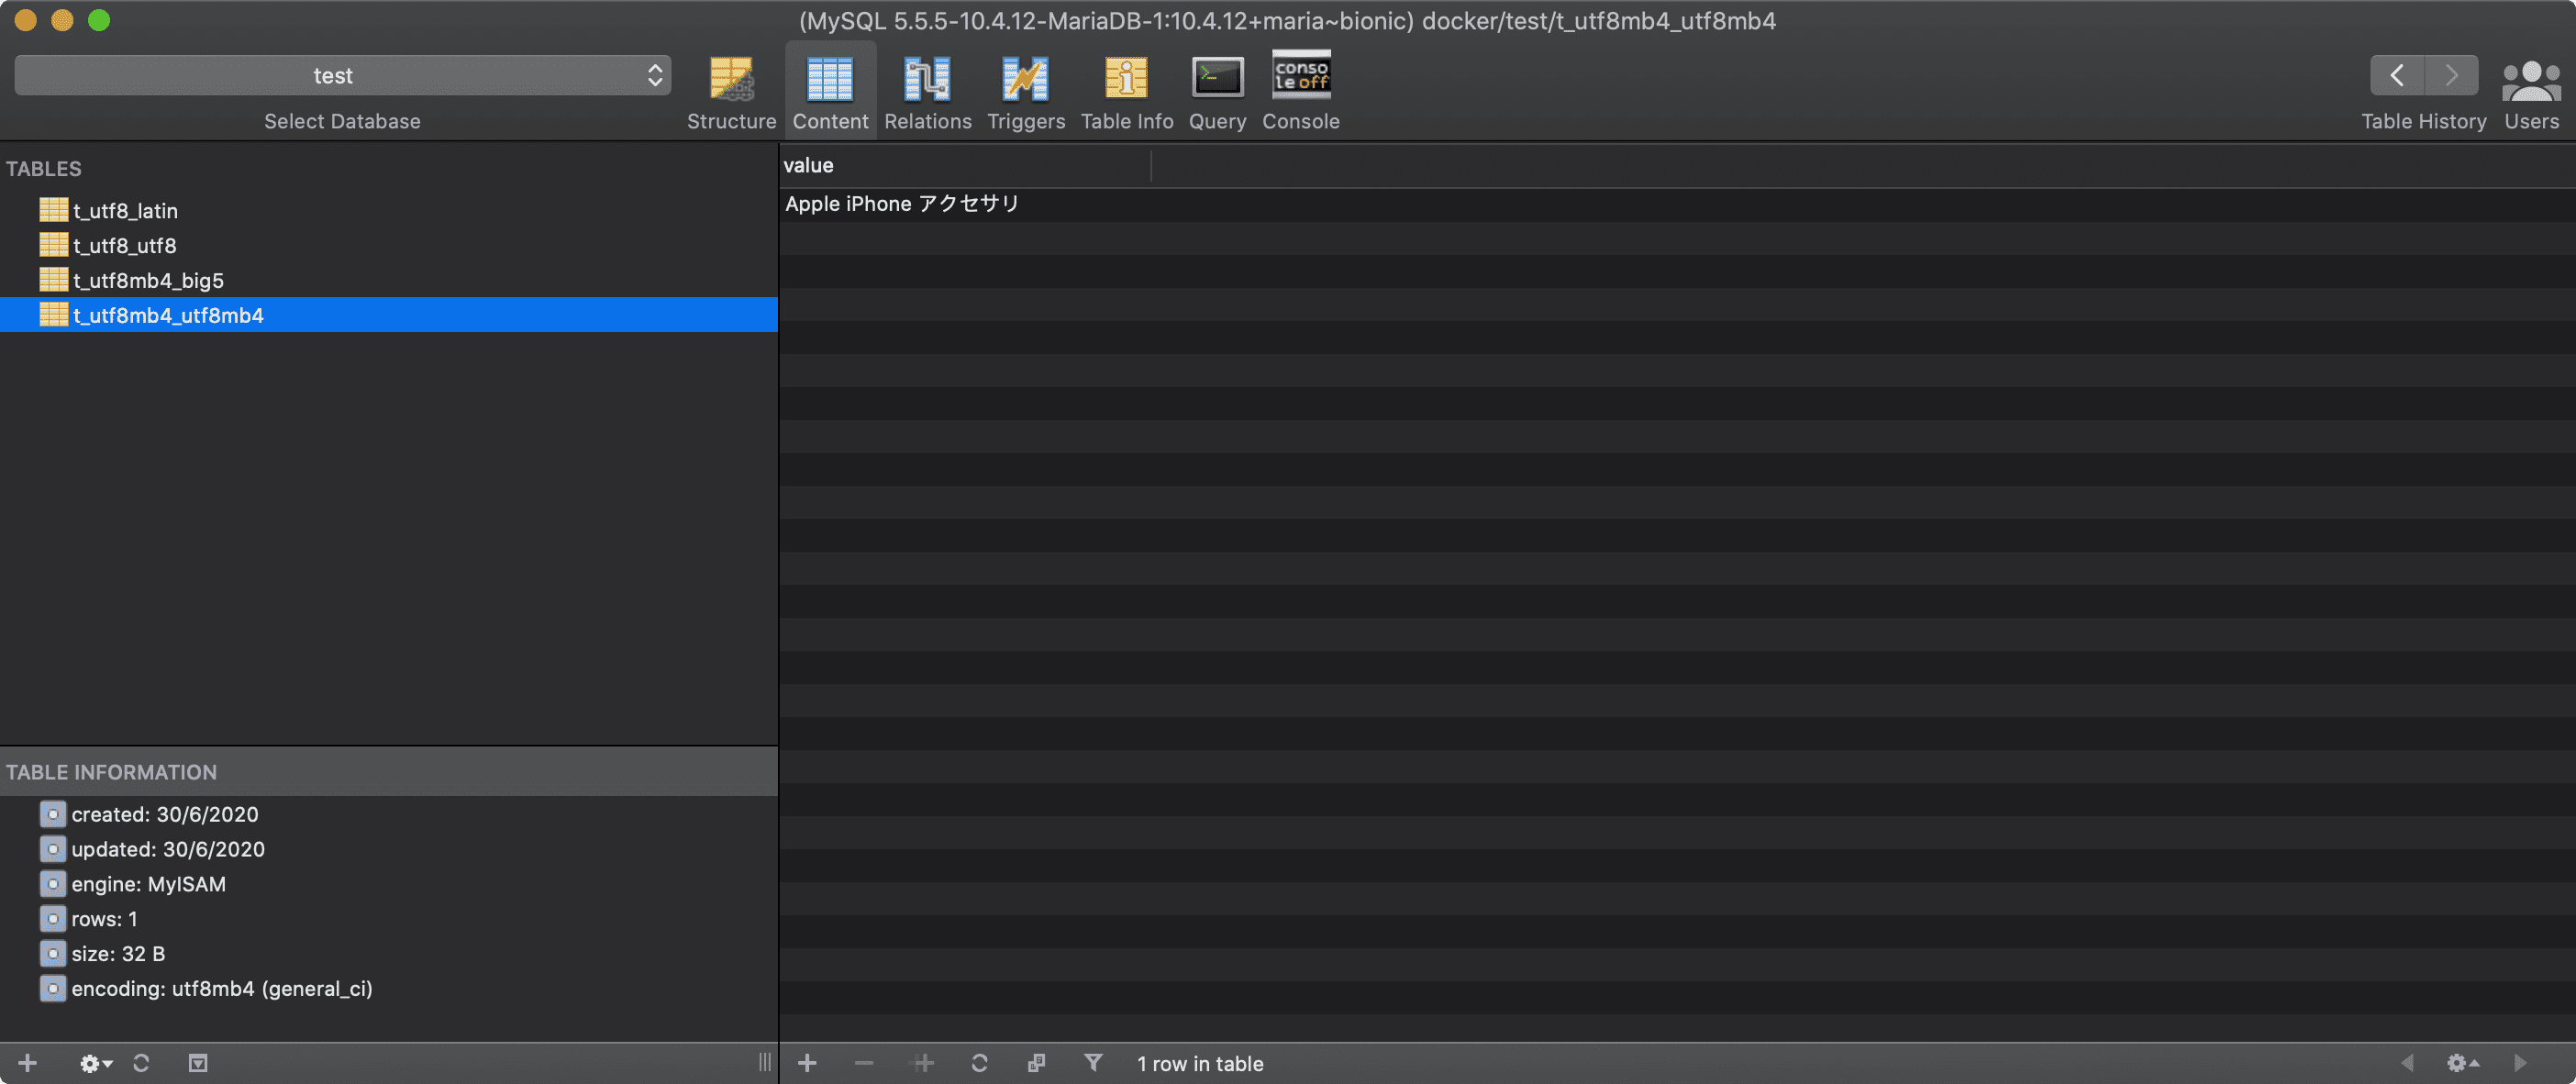Click the updated: 30/6/2020 info row
This screenshot has height=1084, width=2576.
tap(388, 850)
